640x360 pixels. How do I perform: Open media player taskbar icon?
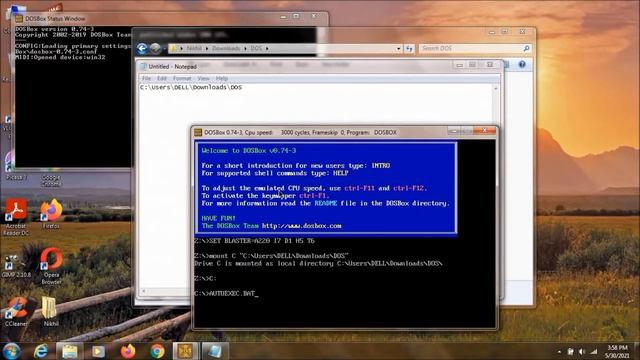(98, 351)
